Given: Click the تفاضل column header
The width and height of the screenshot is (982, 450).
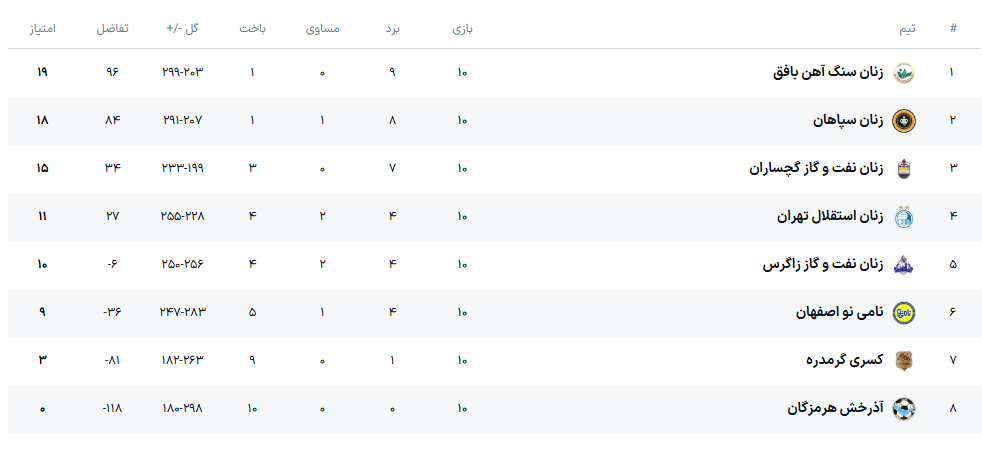Looking at the screenshot, I should click(112, 28).
